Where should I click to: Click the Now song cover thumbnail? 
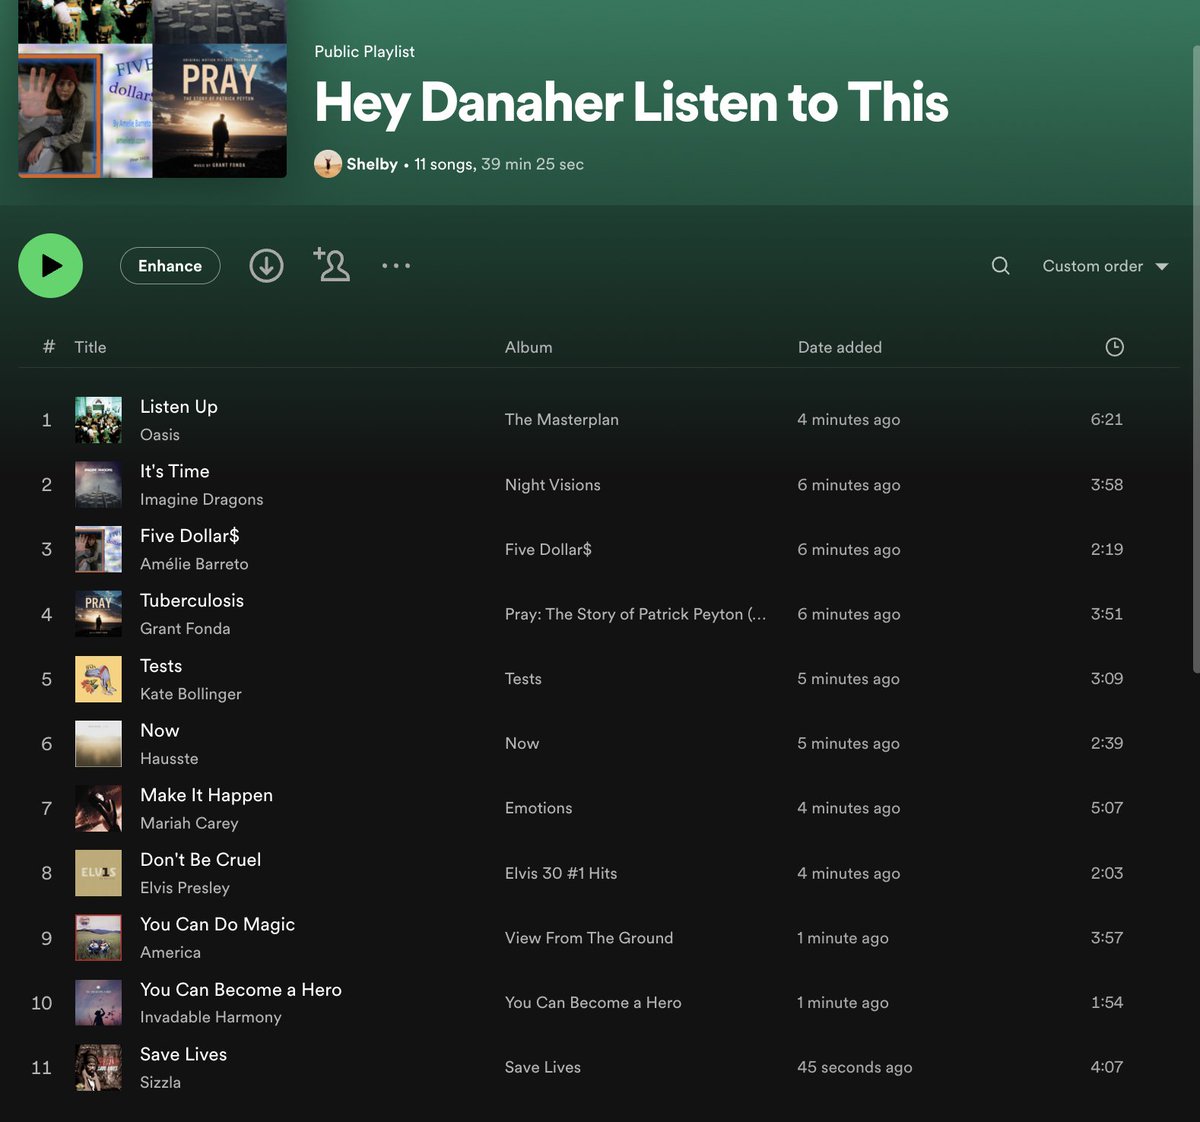click(x=98, y=744)
